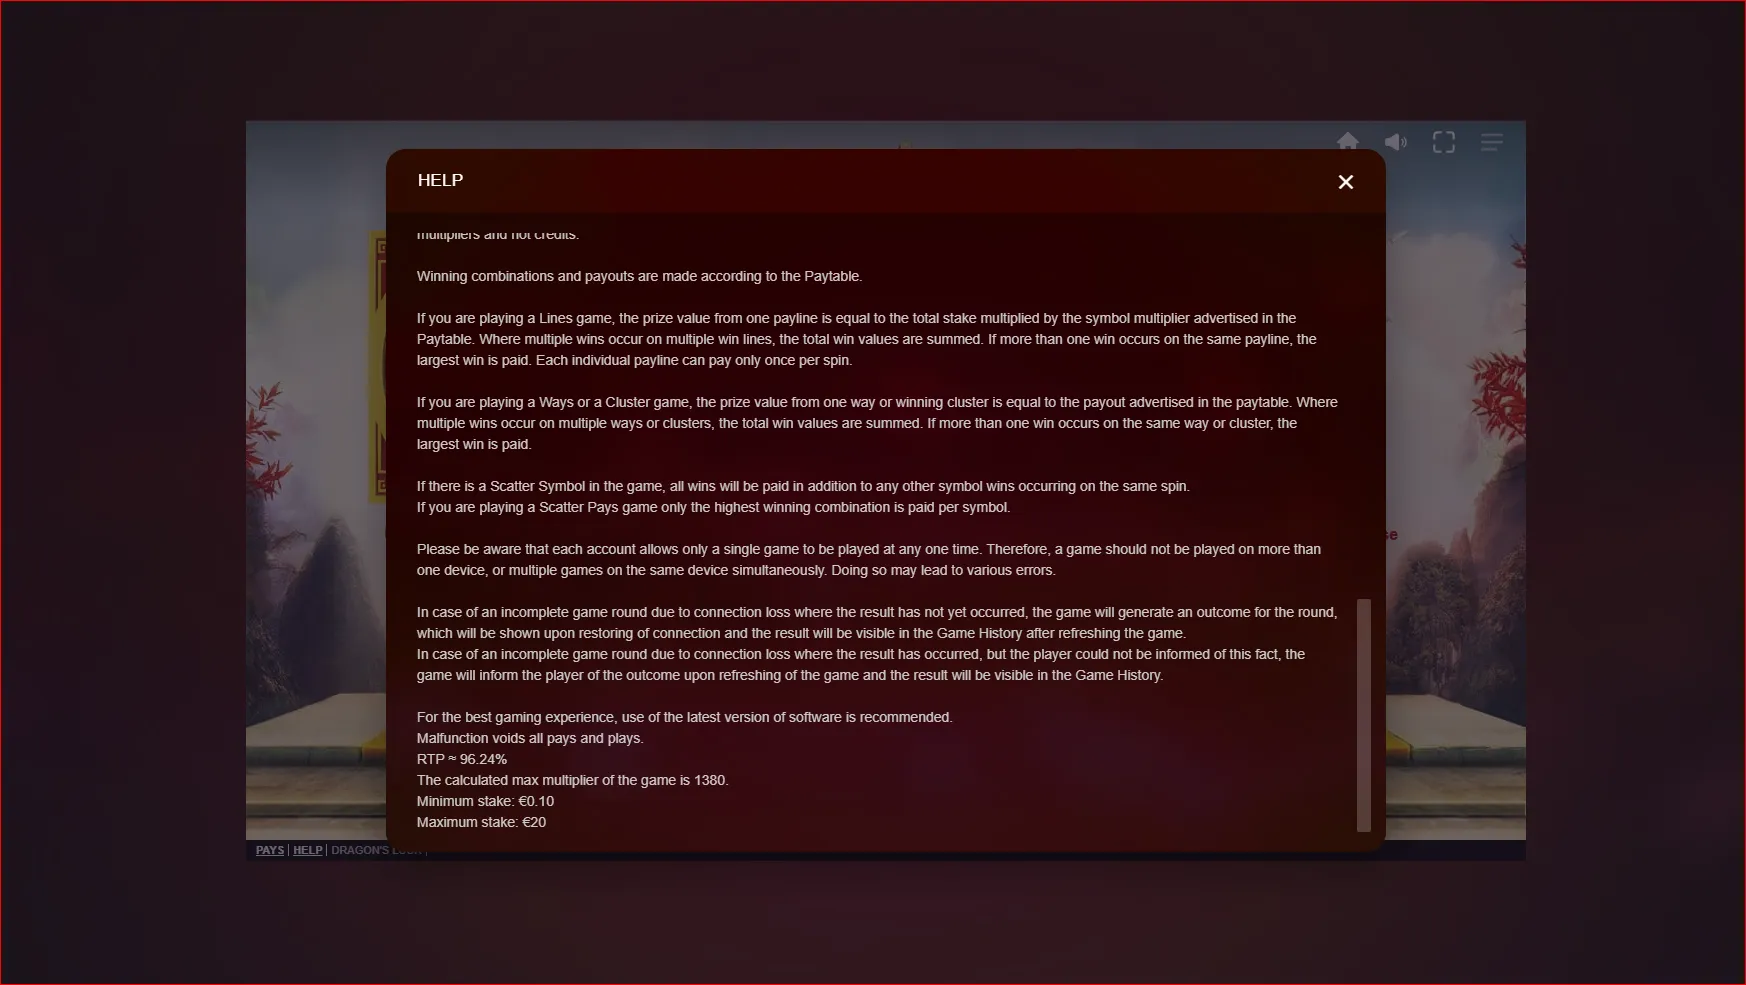
Task: Close the HELP dialog with the X
Action: (1345, 182)
